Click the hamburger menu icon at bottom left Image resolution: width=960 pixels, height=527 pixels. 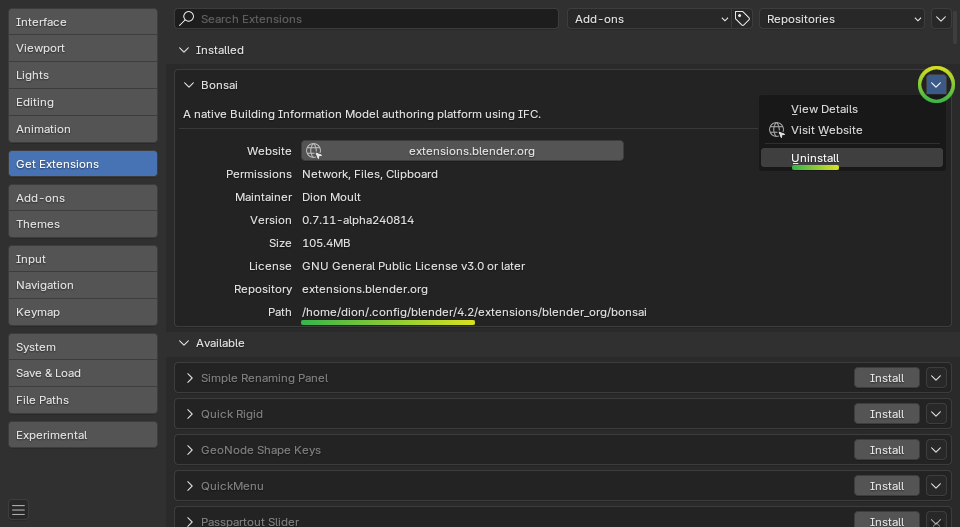click(x=18, y=509)
